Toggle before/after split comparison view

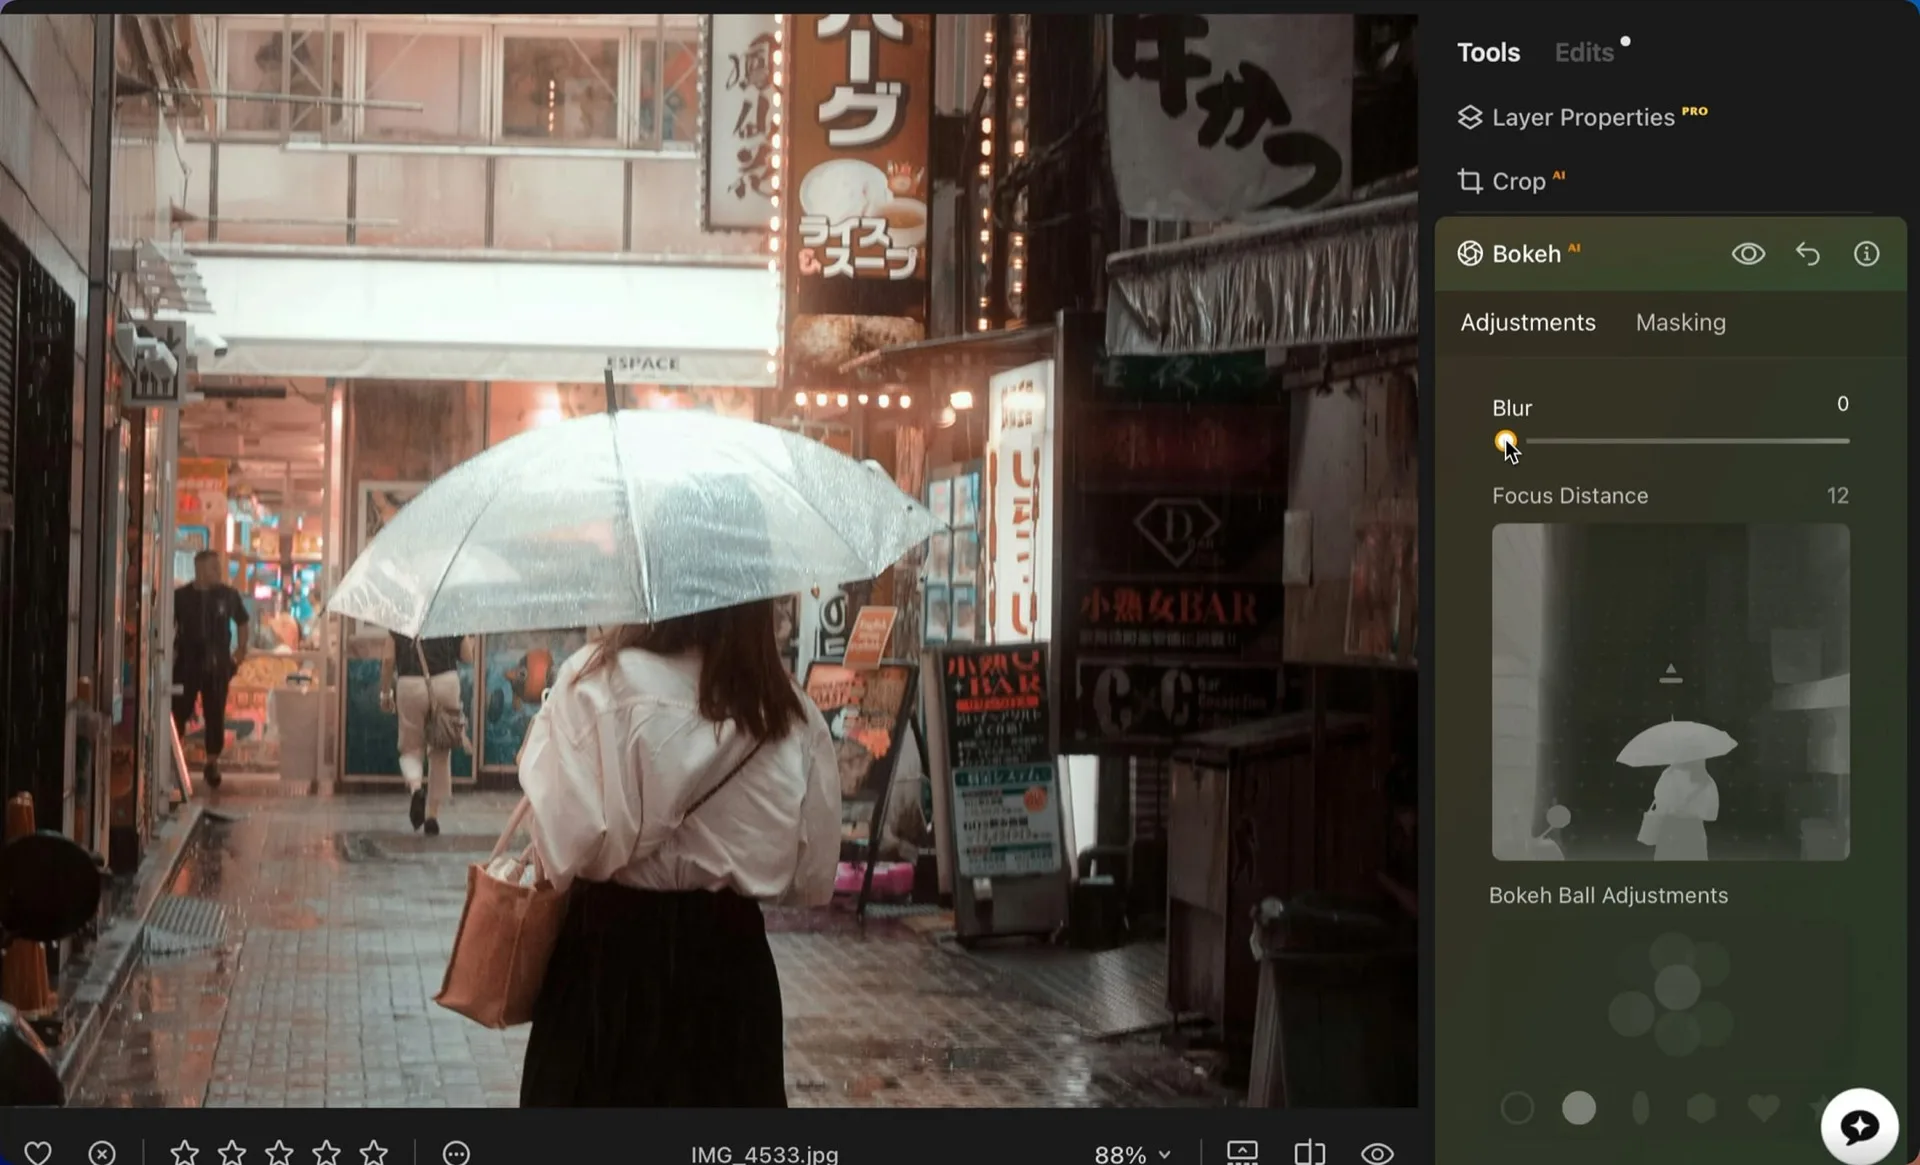click(x=1310, y=1153)
